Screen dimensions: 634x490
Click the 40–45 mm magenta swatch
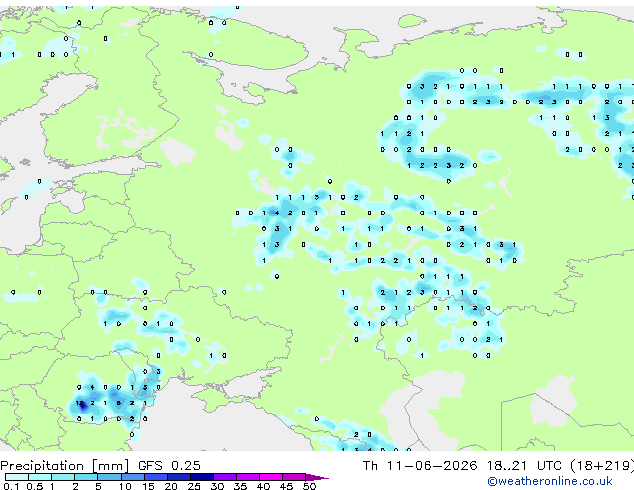(x=271, y=477)
